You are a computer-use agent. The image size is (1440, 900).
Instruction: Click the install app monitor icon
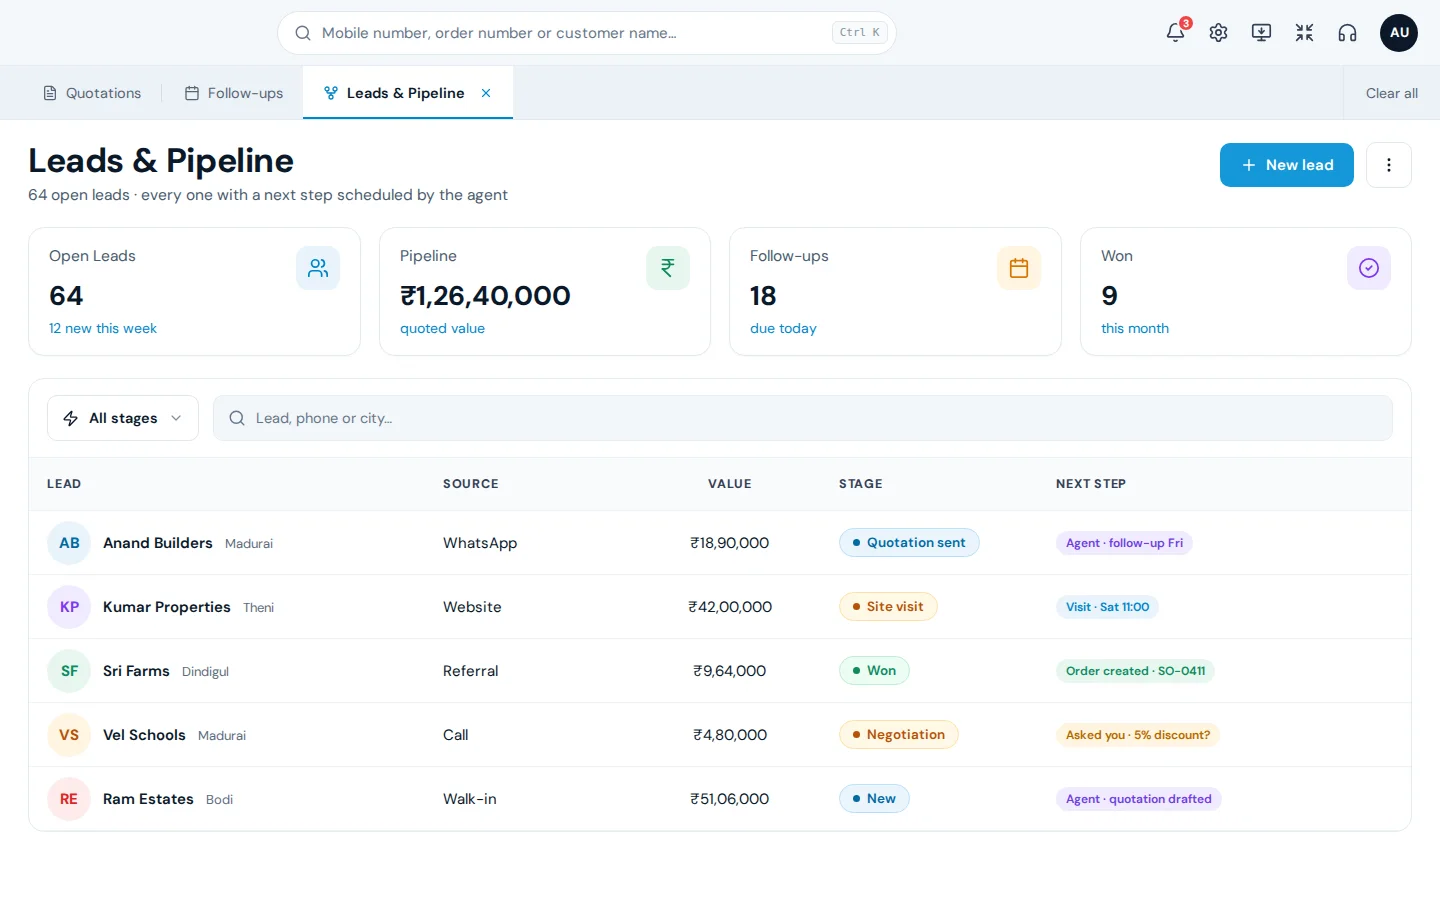pos(1261,33)
